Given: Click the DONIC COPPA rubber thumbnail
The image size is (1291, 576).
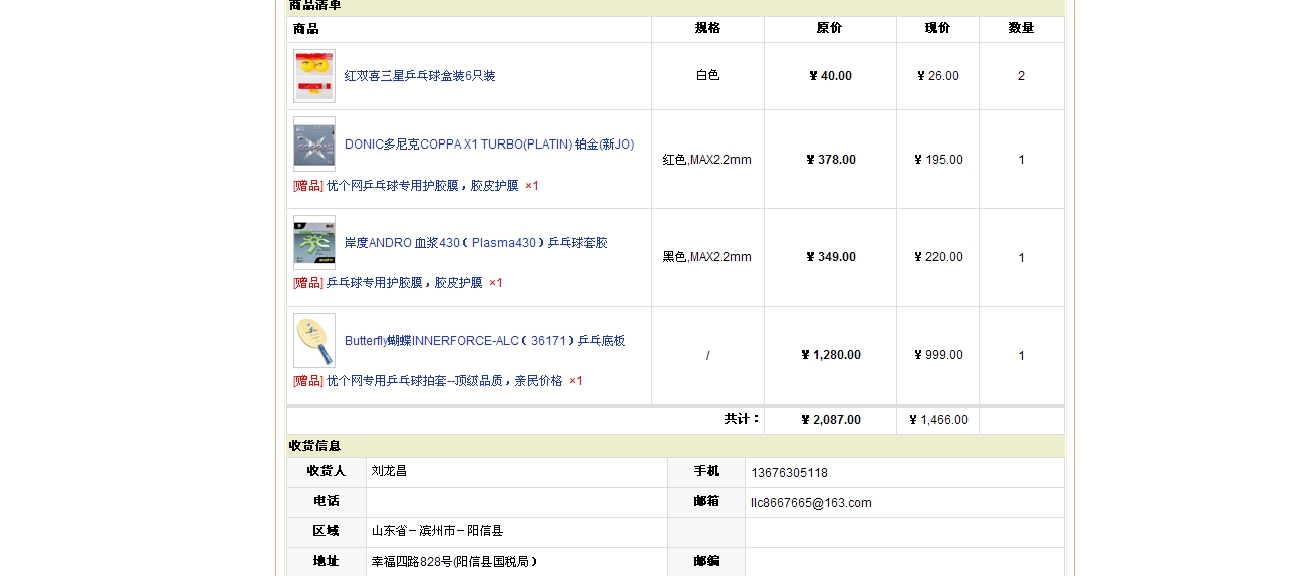Looking at the screenshot, I should coord(314,144).
